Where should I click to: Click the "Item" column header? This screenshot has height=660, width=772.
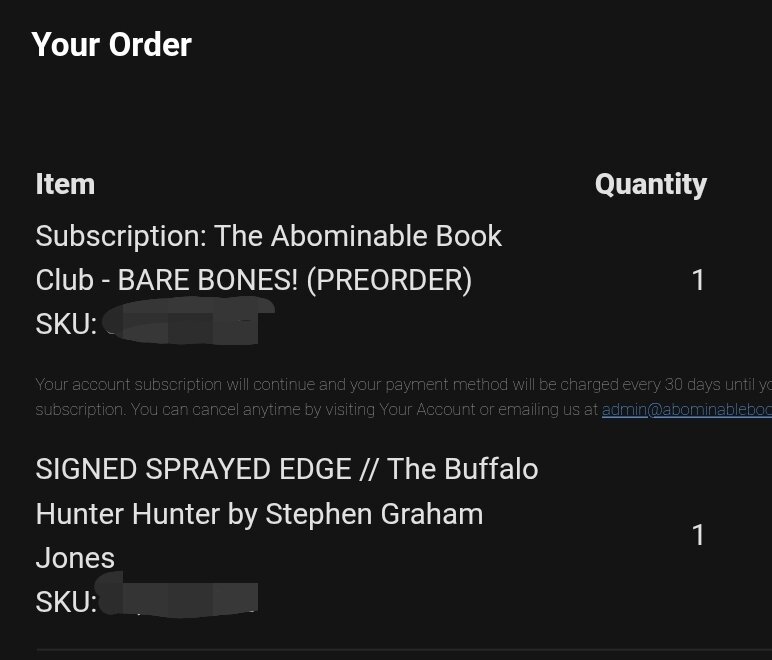65,184
